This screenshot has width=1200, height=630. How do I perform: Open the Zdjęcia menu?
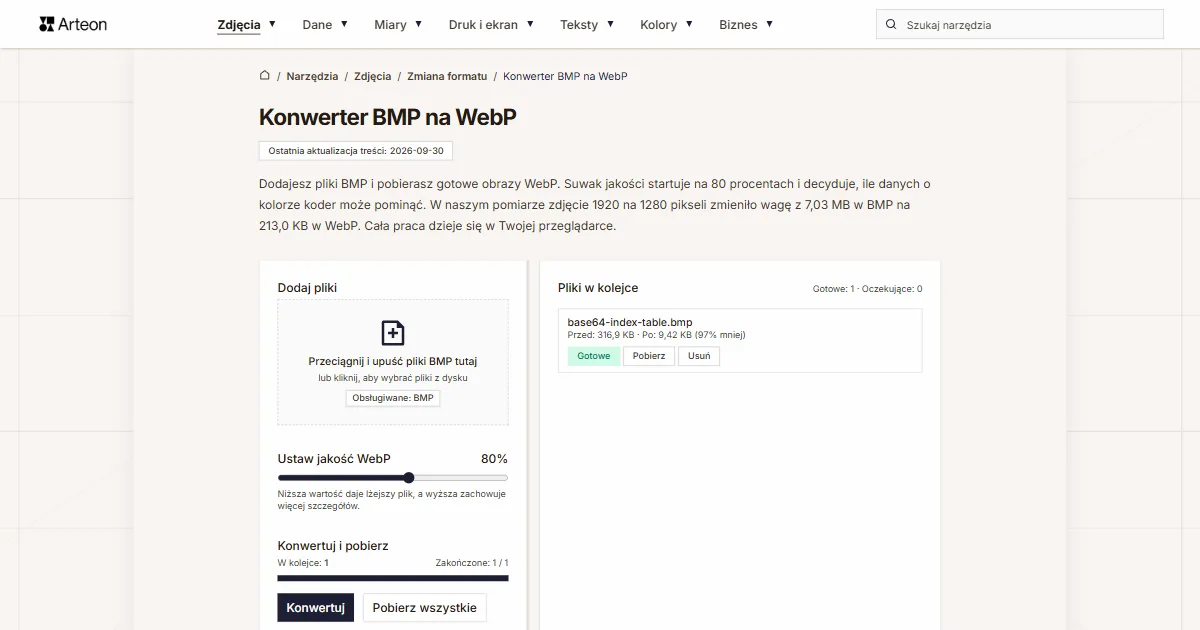tap(239, 25)
